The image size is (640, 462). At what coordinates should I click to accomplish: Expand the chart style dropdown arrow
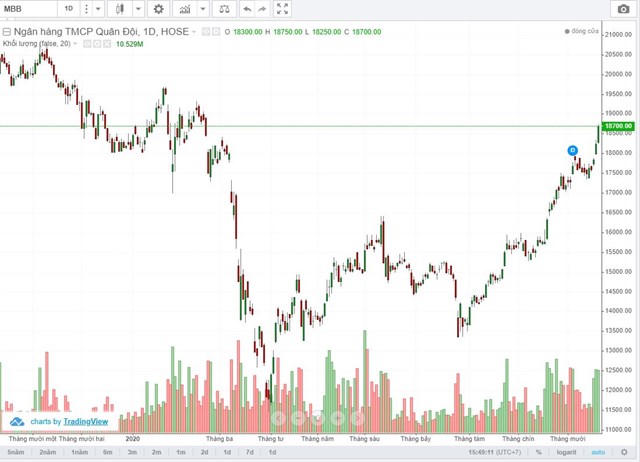coord(138,9)
